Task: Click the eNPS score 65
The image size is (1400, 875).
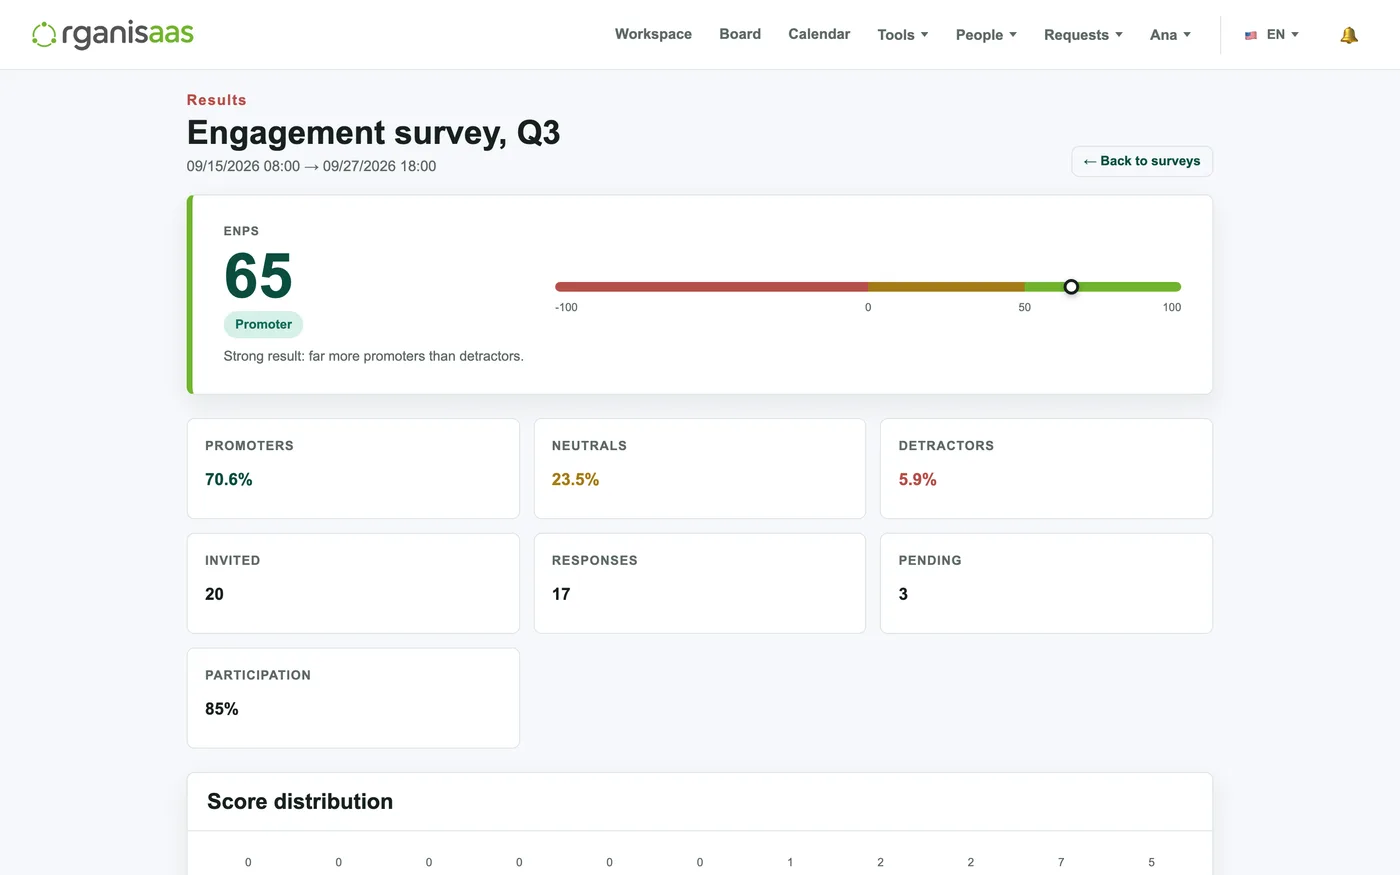Action: point(258,276)
